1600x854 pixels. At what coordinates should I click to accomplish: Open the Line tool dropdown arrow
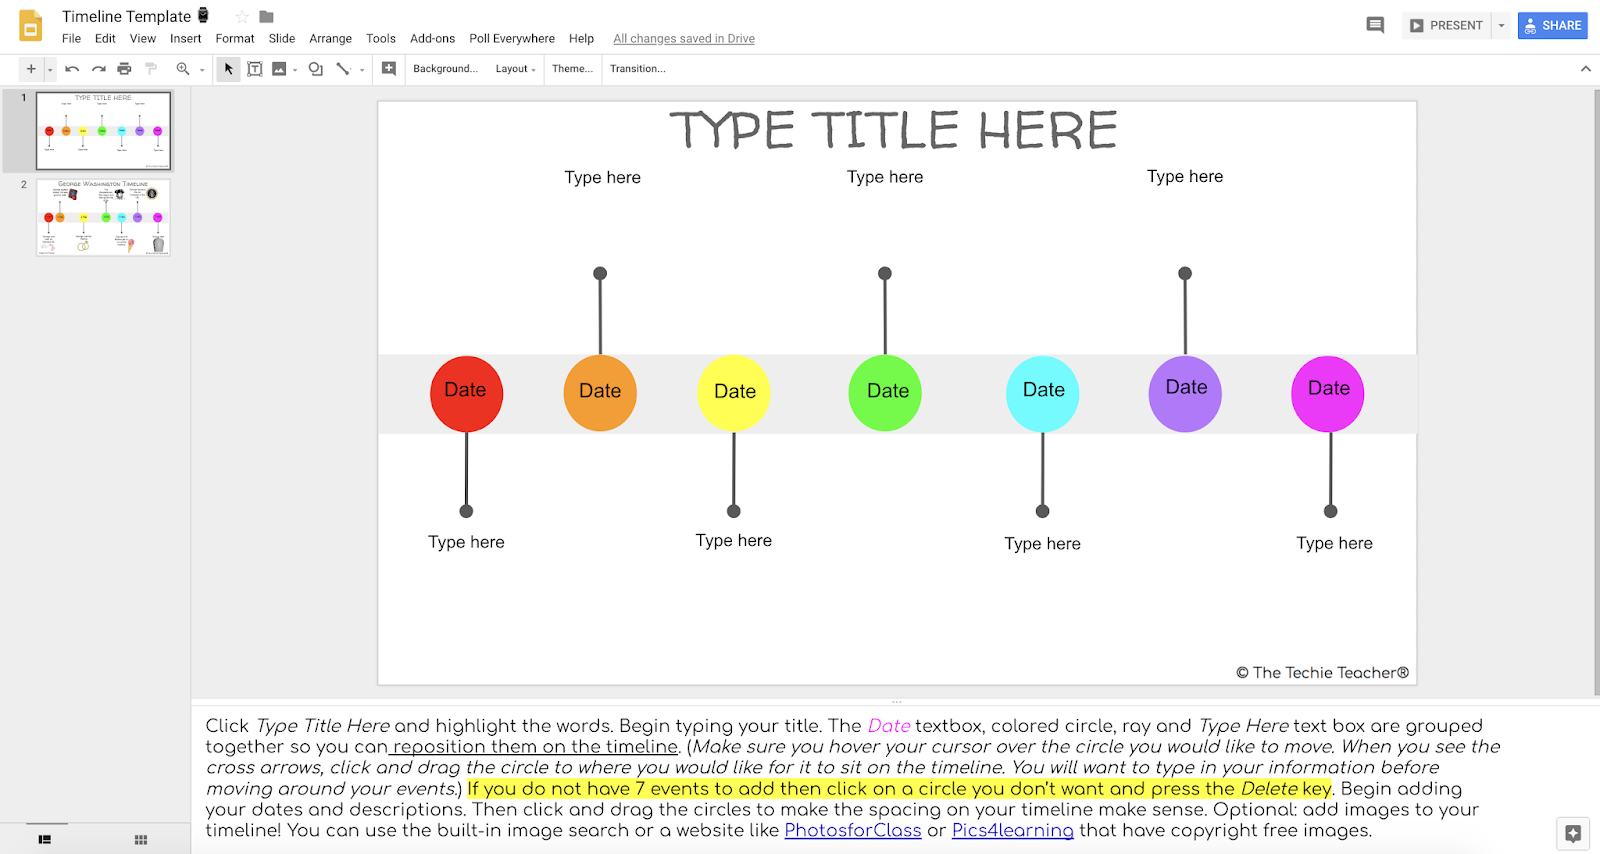(x=362, y=70)
